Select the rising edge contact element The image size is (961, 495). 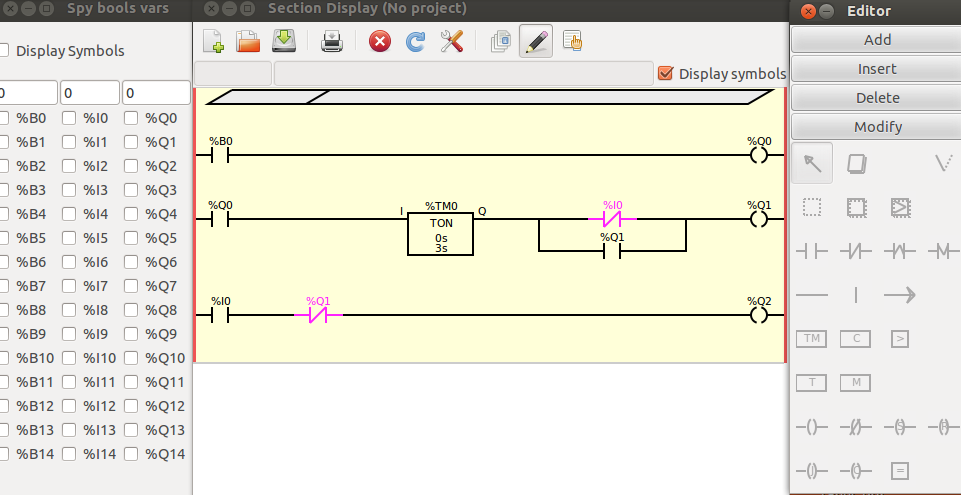point(900,251)
